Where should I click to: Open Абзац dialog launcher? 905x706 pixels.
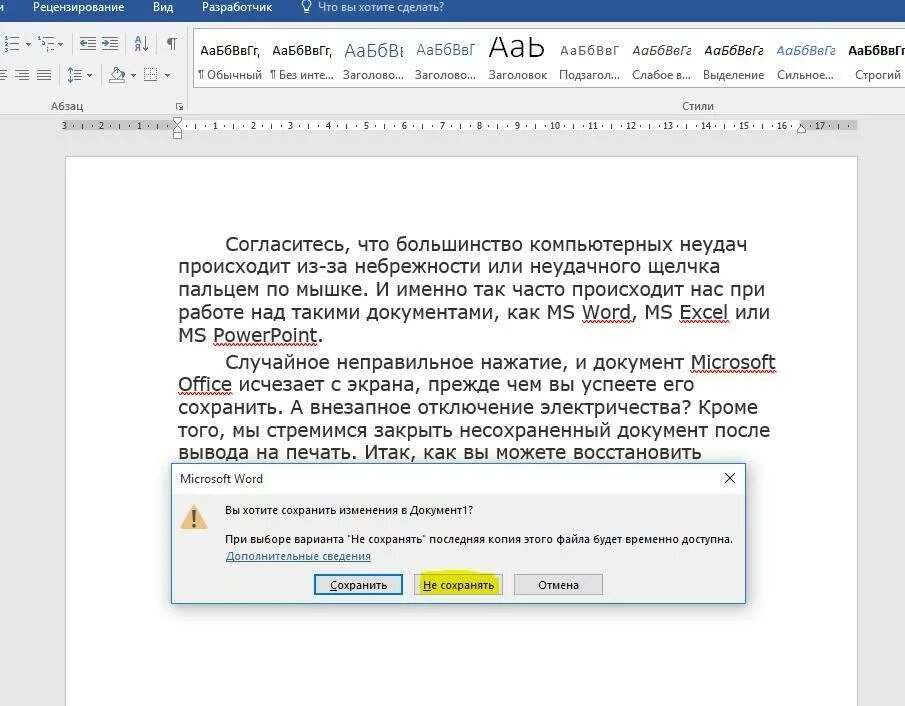(179, 107)
